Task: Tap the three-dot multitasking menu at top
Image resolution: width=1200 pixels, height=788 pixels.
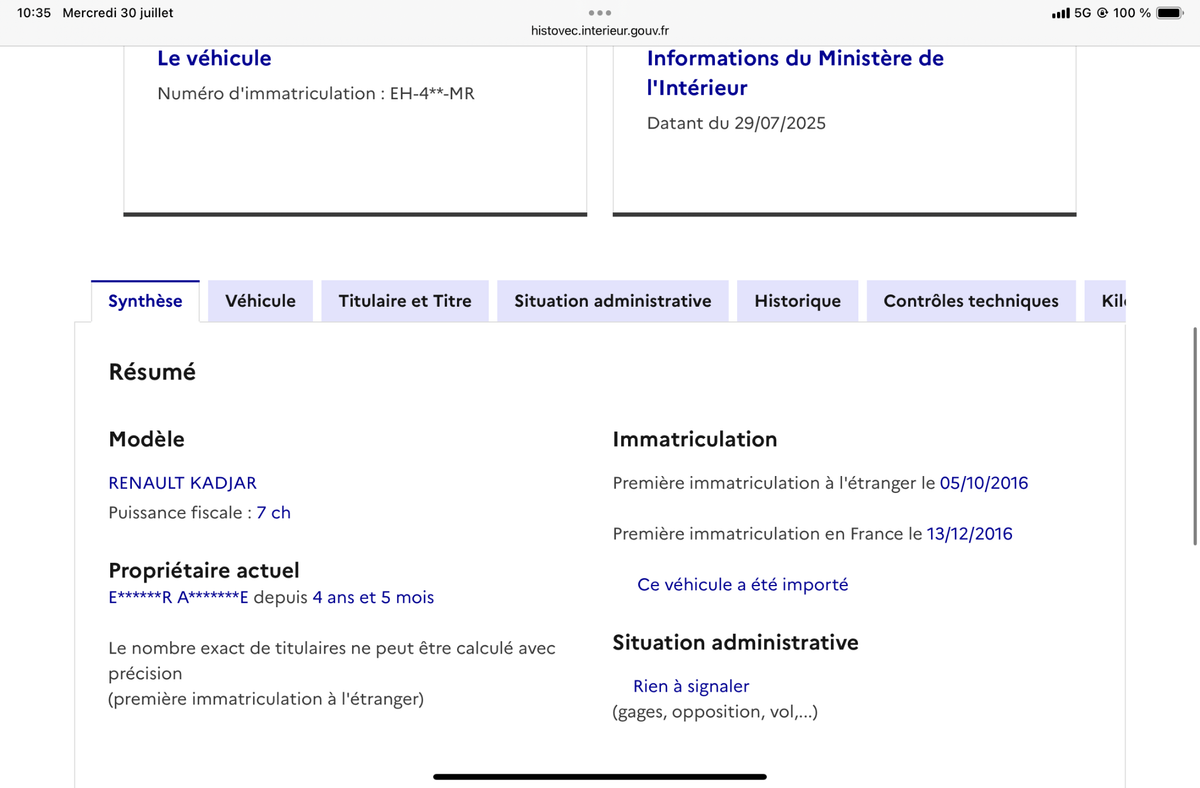Action: coord(600,13)
